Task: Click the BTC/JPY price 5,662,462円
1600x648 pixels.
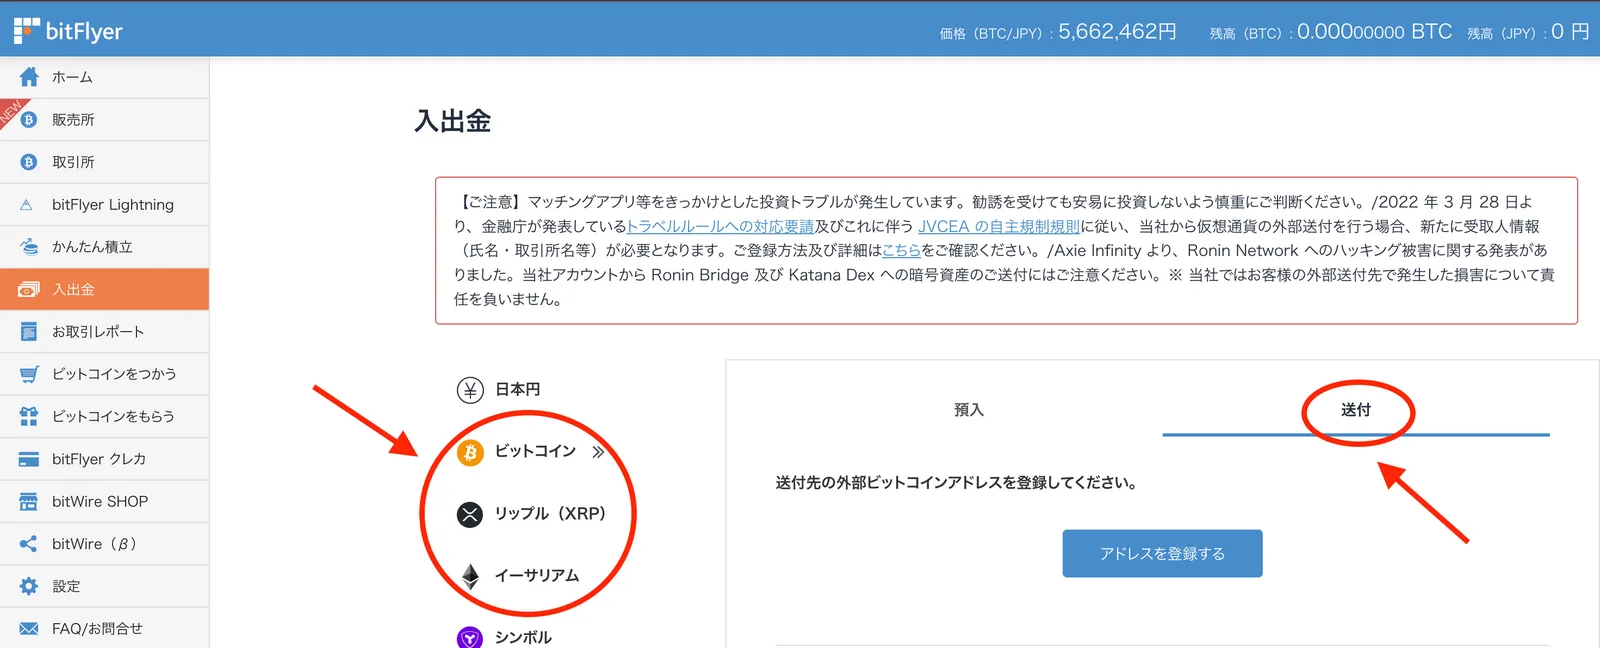Action: 1117,32
